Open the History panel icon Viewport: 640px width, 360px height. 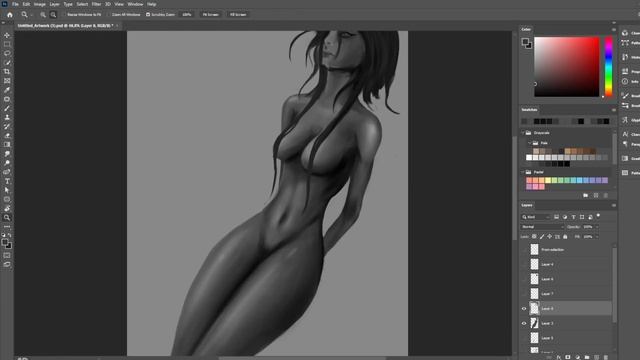[625, 57]
